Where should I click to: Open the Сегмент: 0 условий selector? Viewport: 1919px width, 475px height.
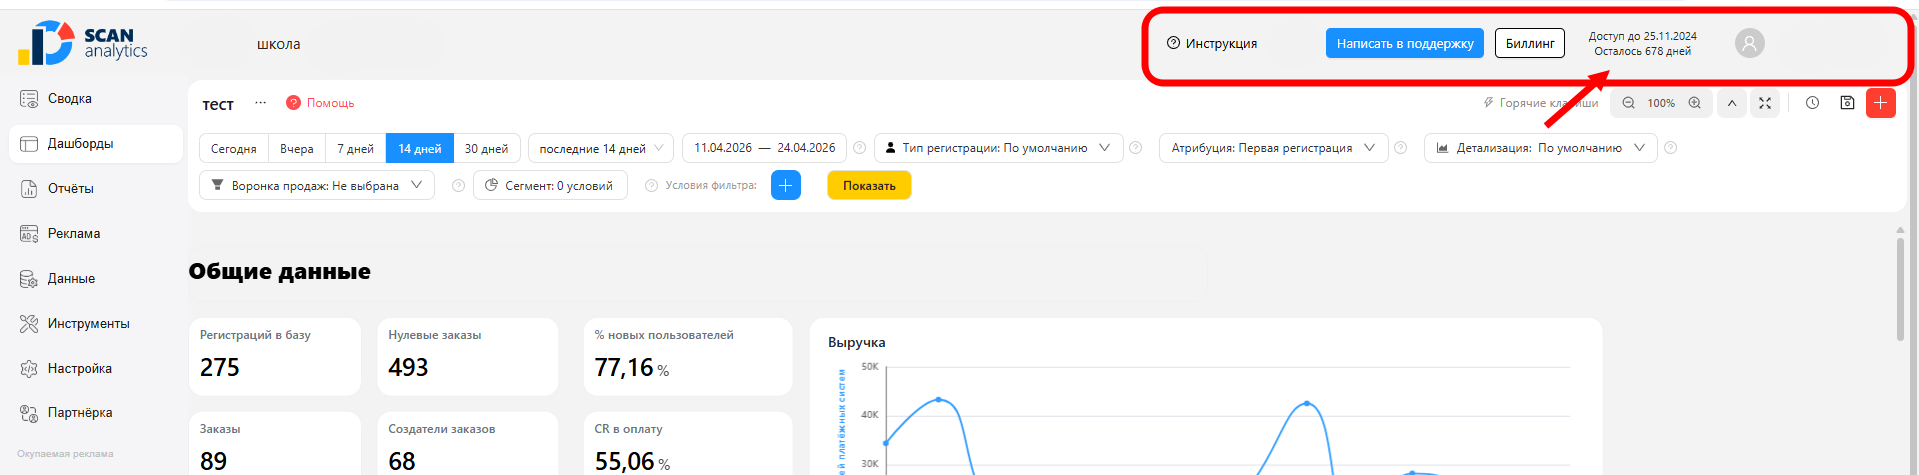[550, 186]
